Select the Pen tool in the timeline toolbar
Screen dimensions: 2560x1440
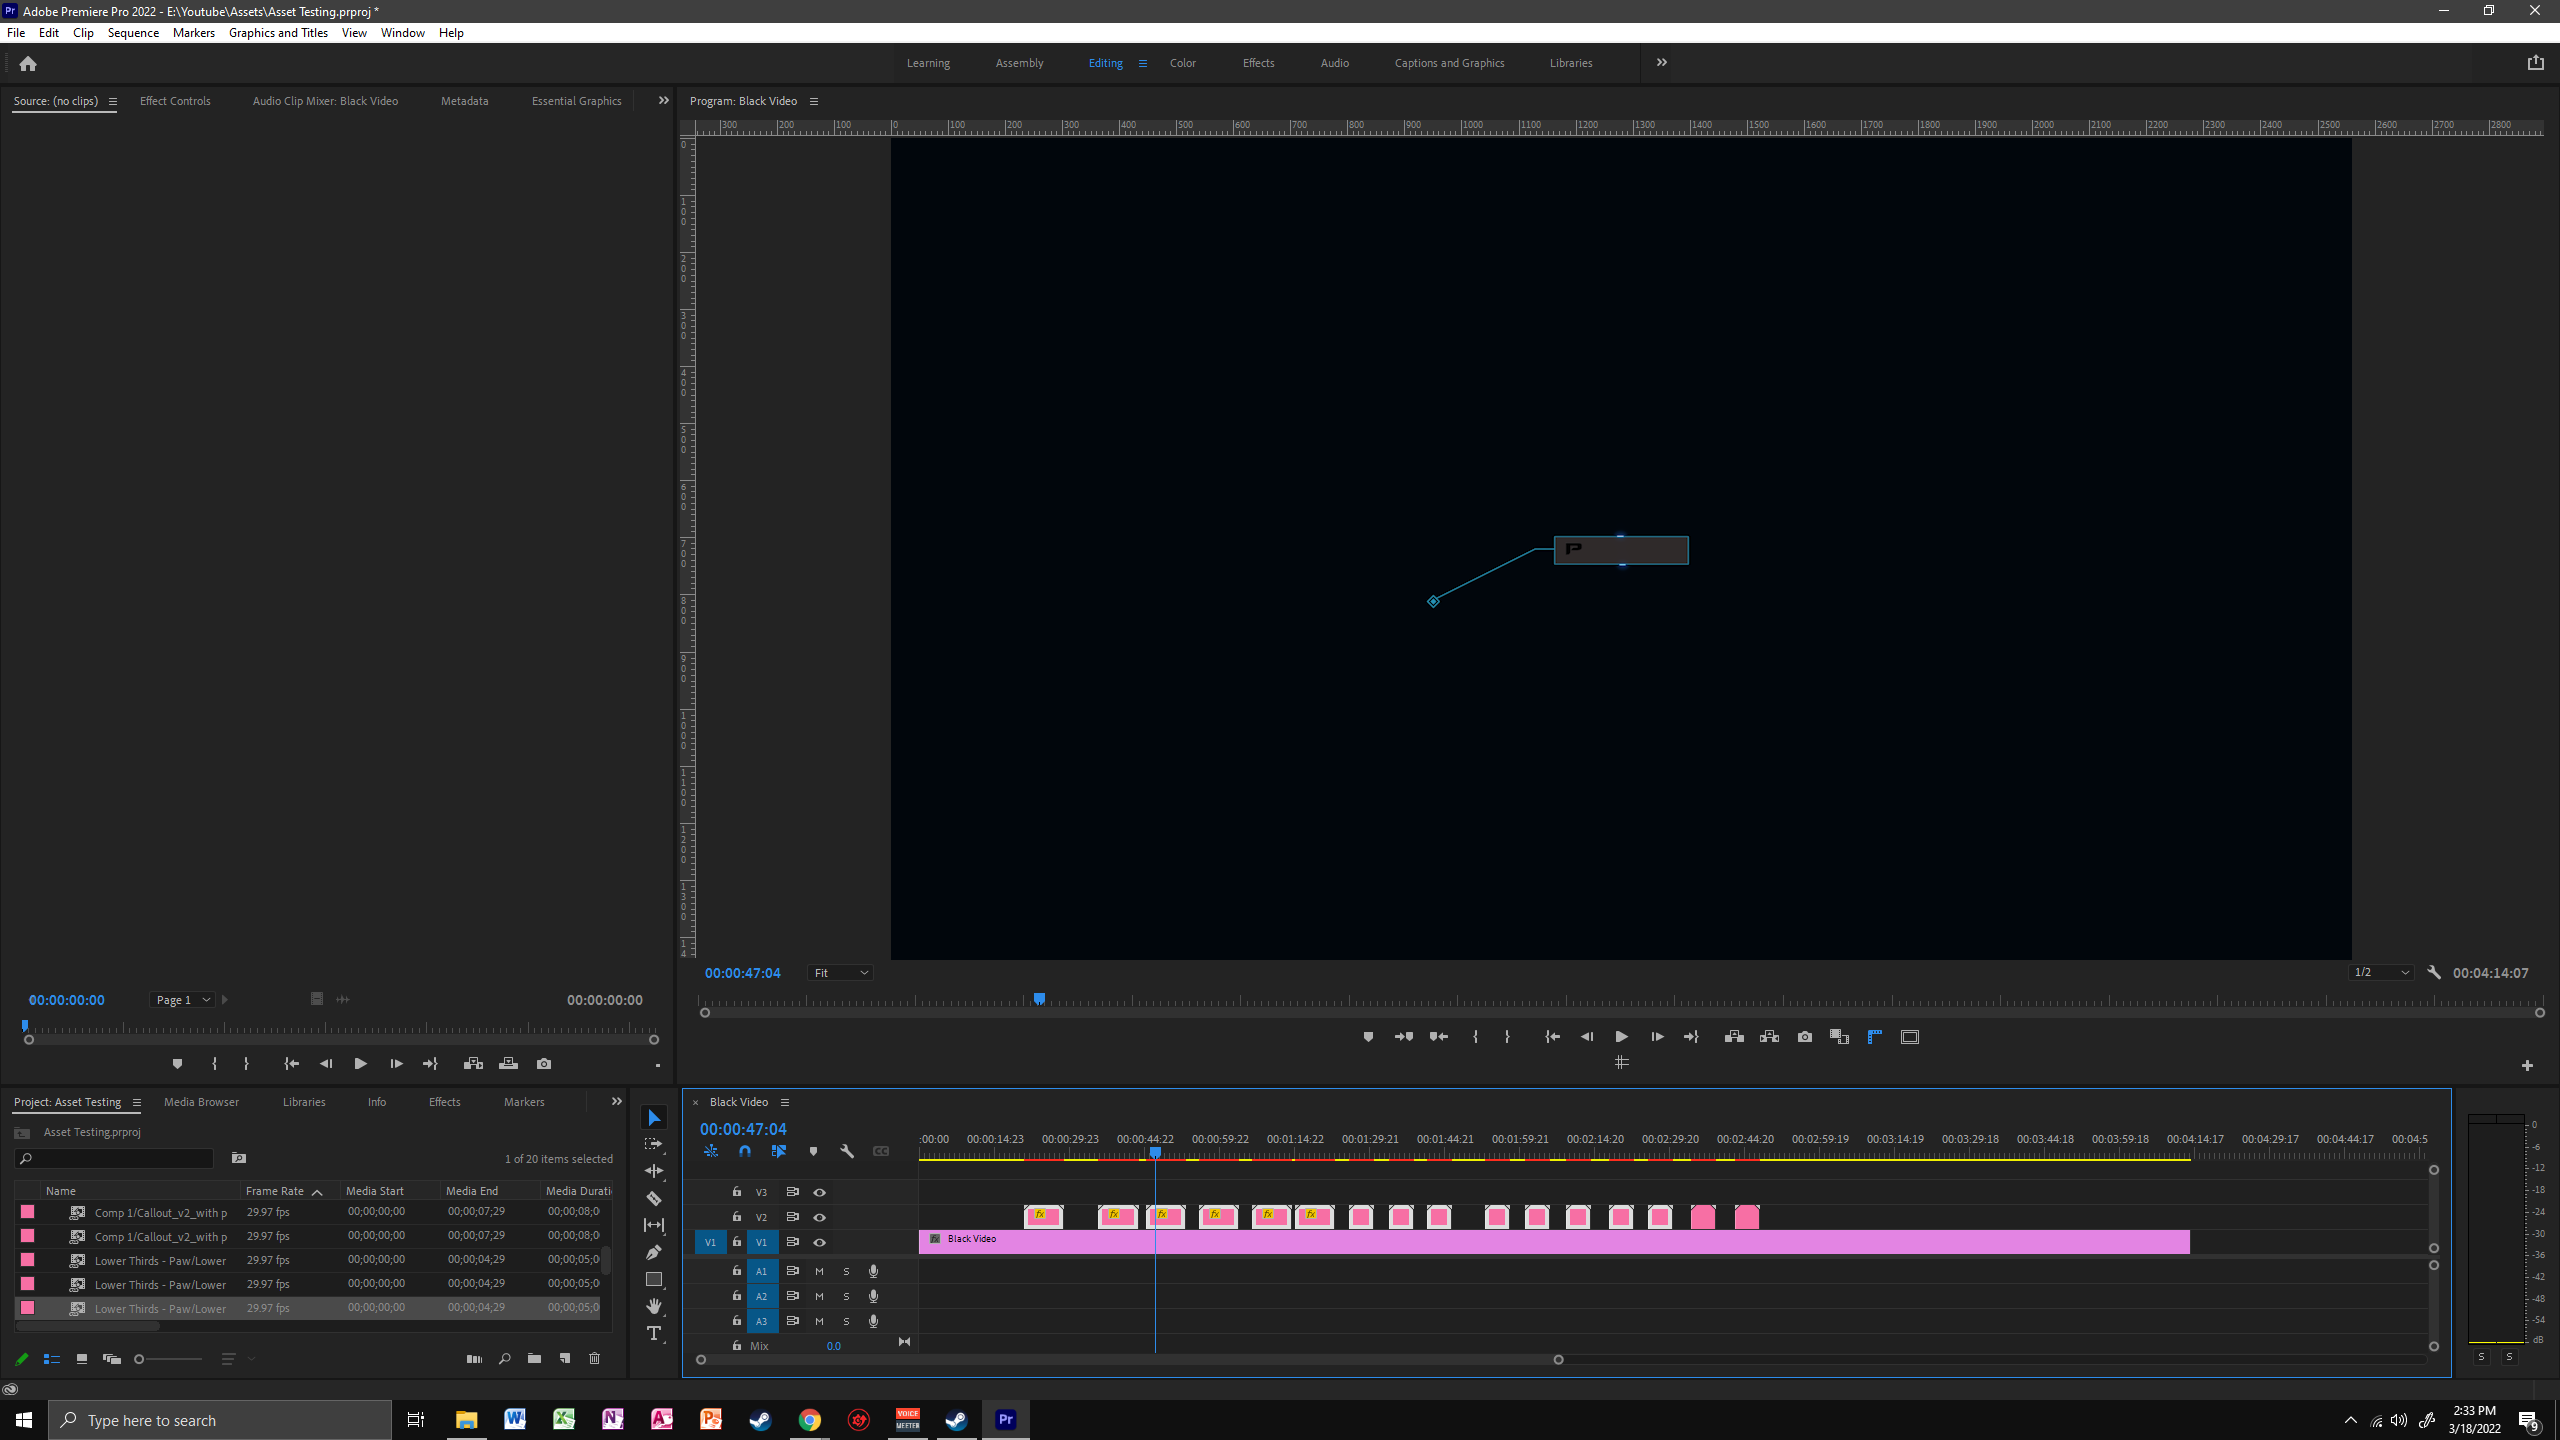(x=654, y=1252)
